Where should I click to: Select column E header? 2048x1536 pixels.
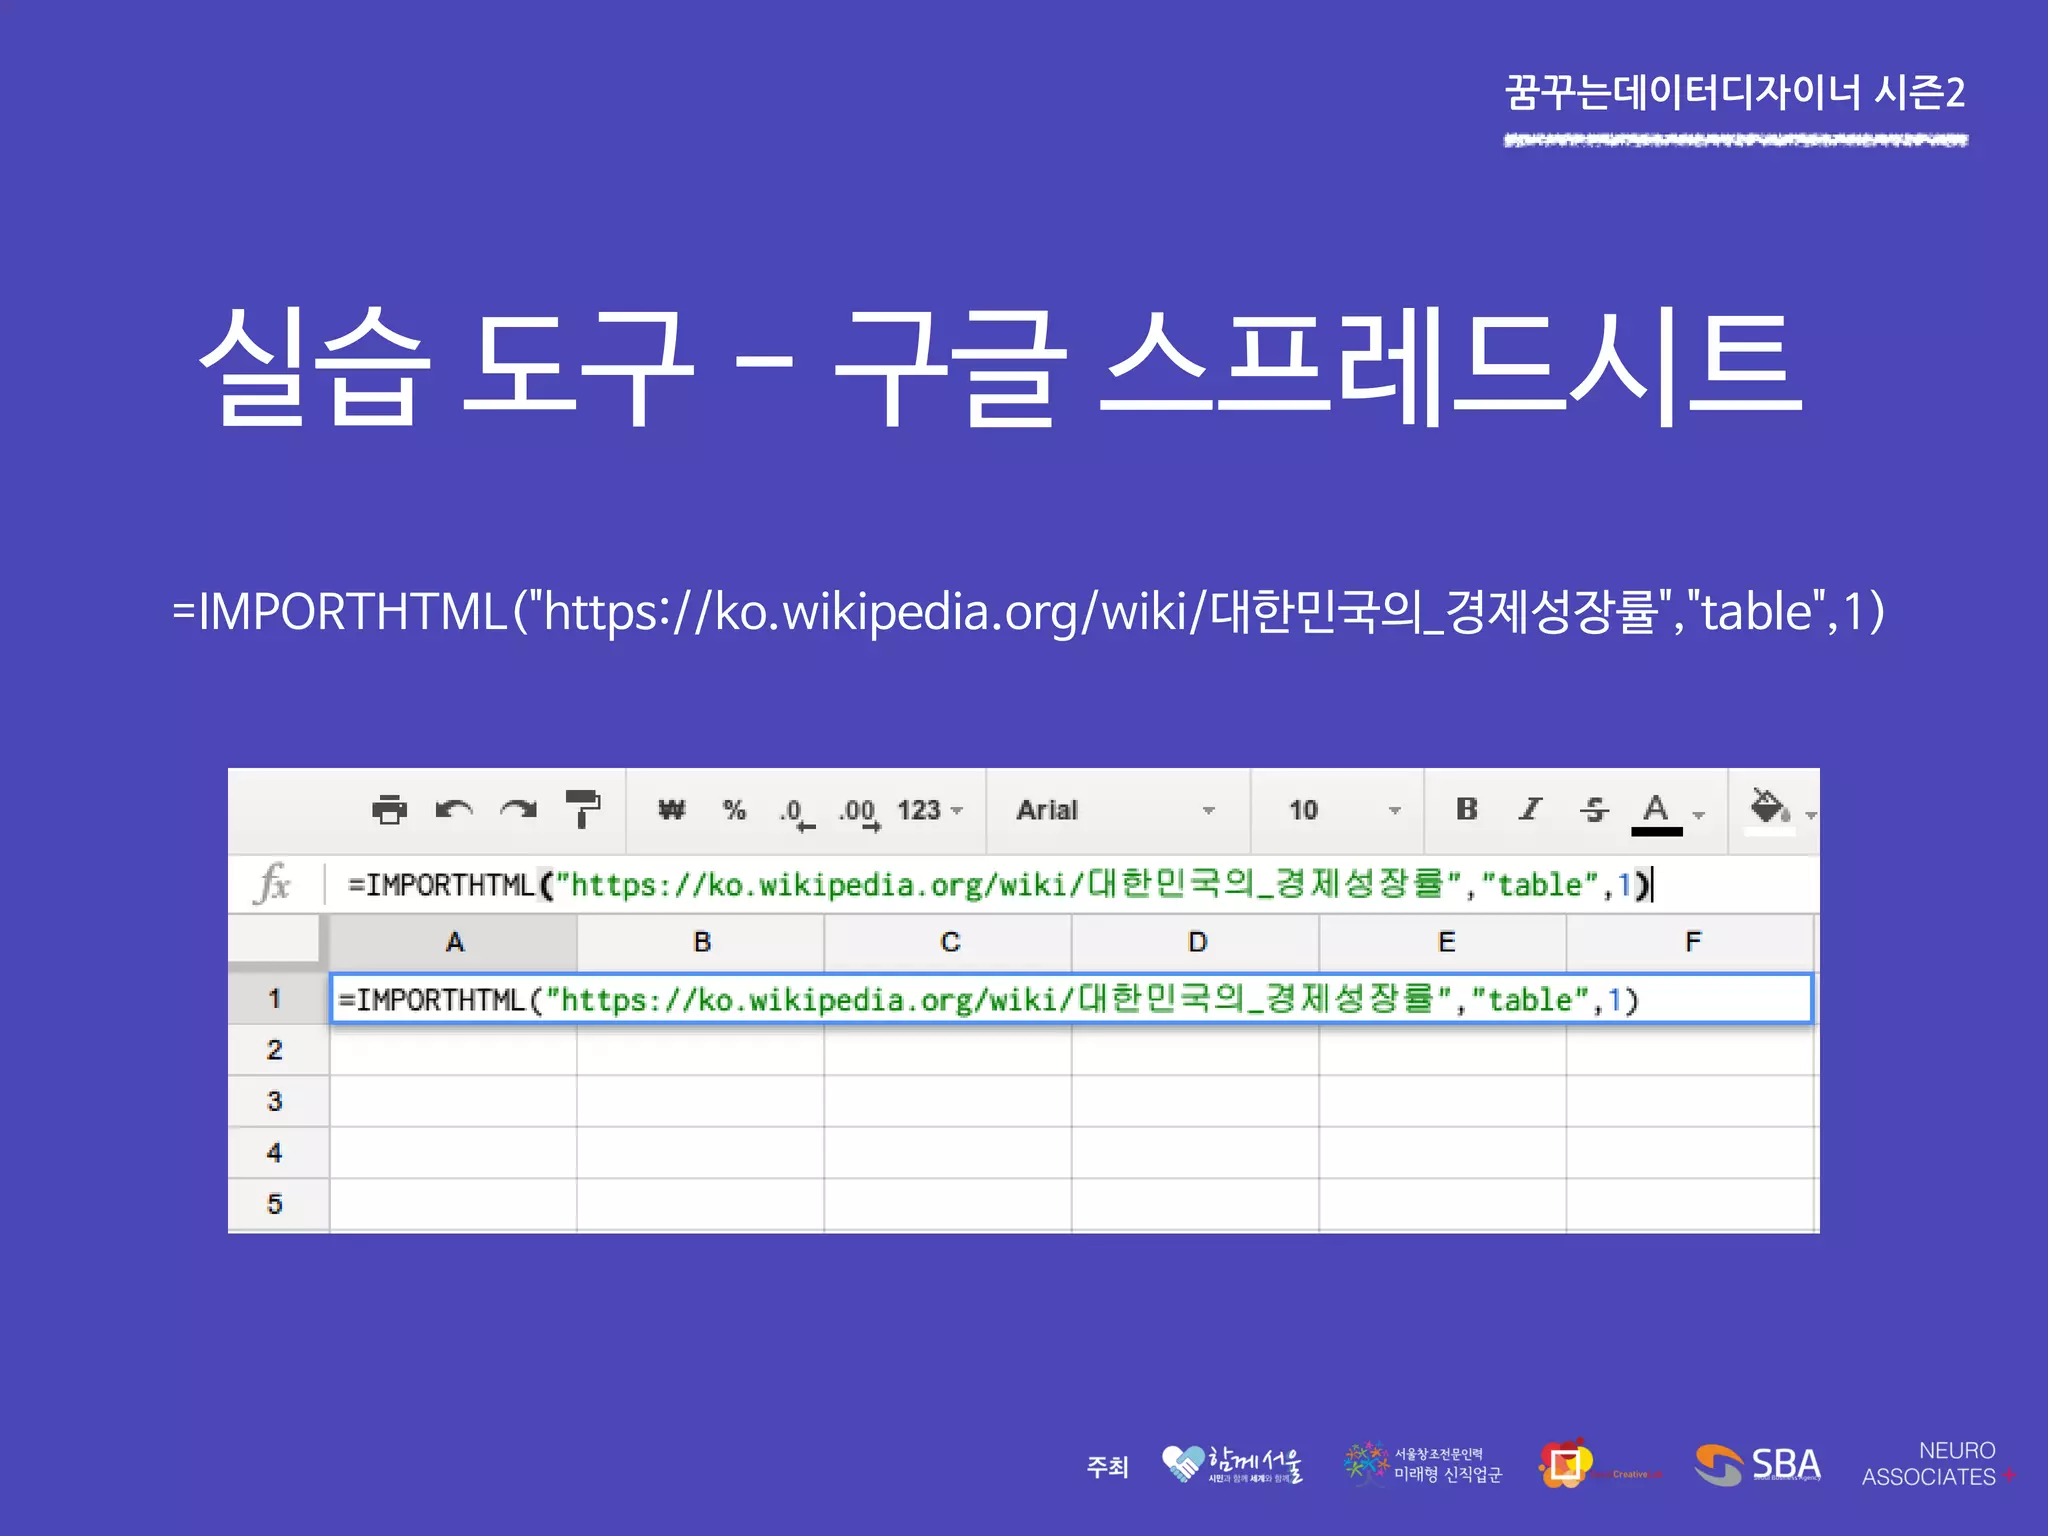[1445, 942]
